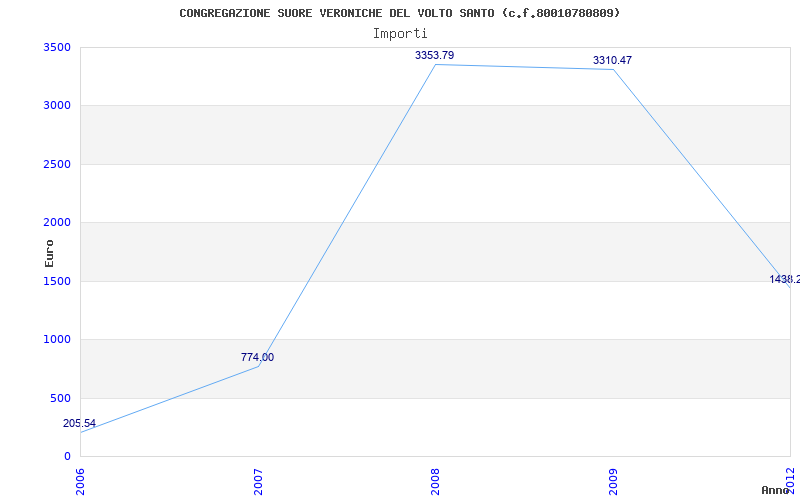
Task: Click the Anno axis title
Action: click(x=775, y=490)
